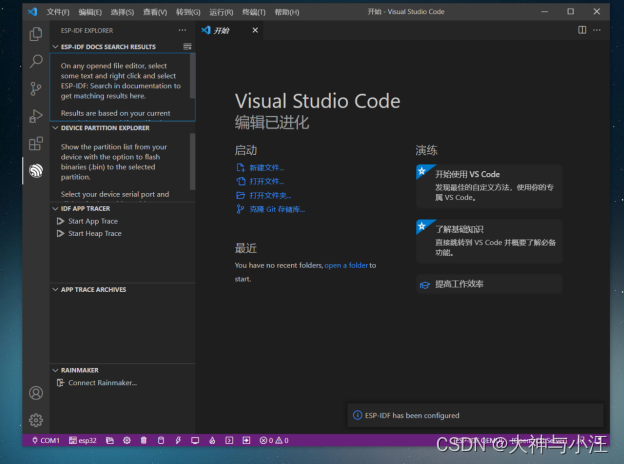Open the Accounts menu icon

pyautogui.click(x=36, y=393)
